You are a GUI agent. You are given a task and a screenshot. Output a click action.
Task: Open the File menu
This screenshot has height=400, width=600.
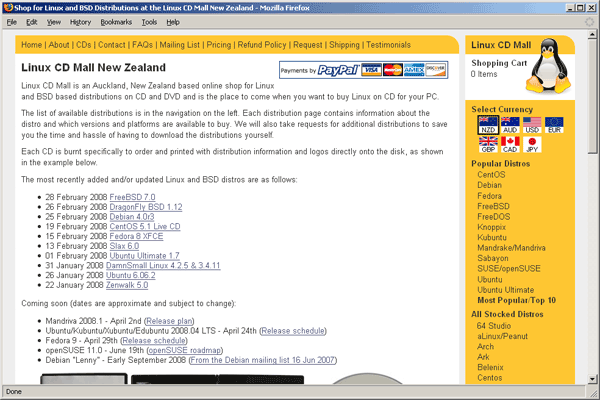pyautogui.click(x=11, y=22)
